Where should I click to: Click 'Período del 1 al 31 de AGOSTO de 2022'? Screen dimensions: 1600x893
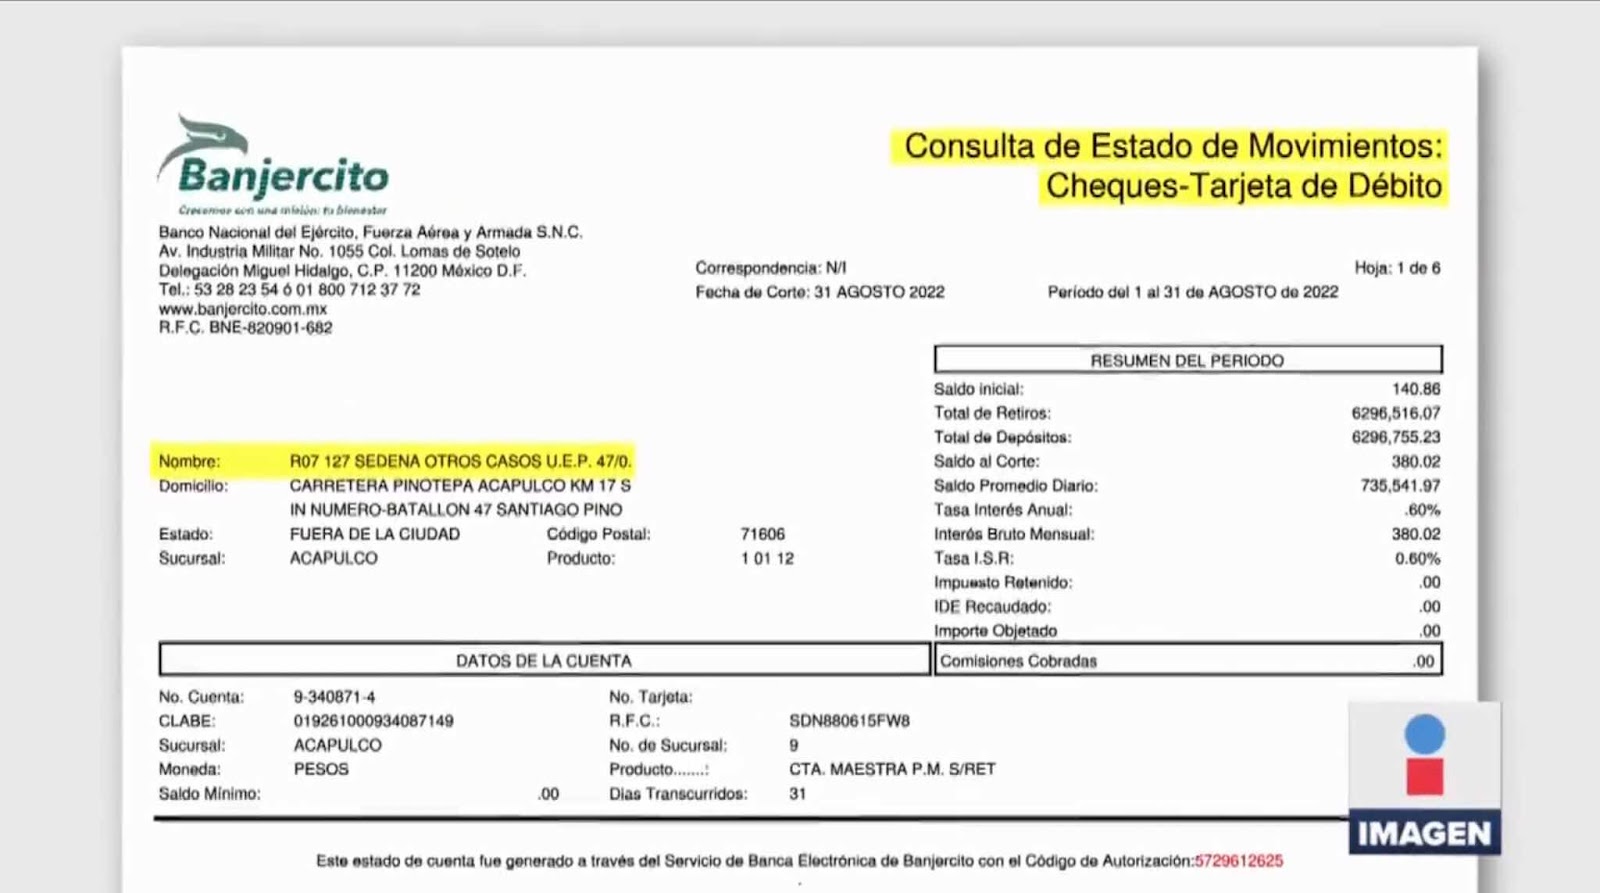1193,292
